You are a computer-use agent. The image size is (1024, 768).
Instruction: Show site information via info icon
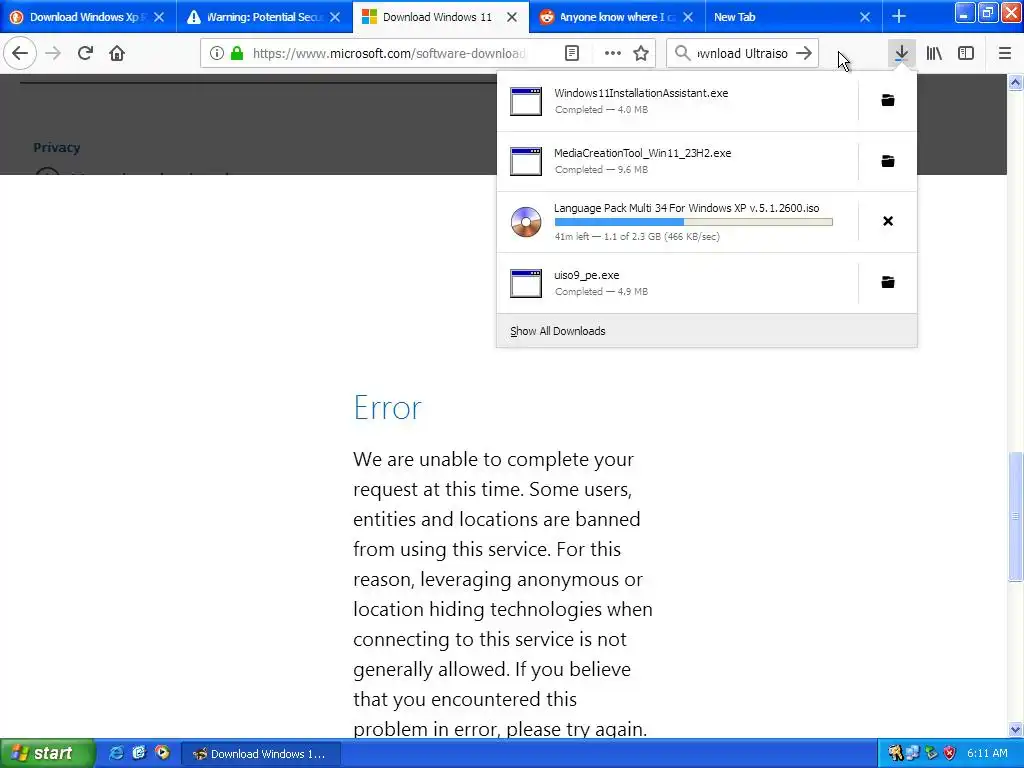[217, 53]
